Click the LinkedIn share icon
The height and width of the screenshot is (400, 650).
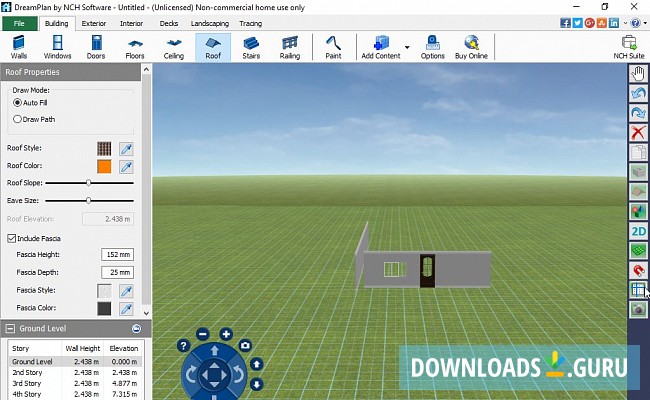(x=614, y=23)
